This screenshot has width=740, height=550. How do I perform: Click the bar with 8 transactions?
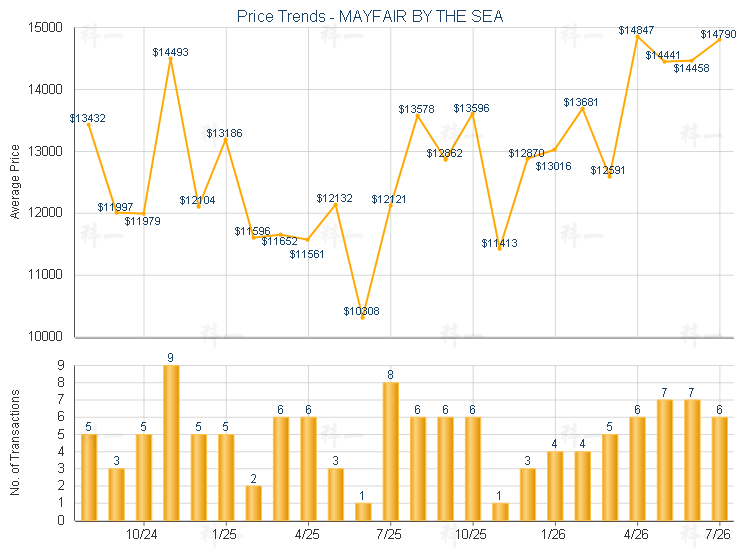[x=390, y=451]
